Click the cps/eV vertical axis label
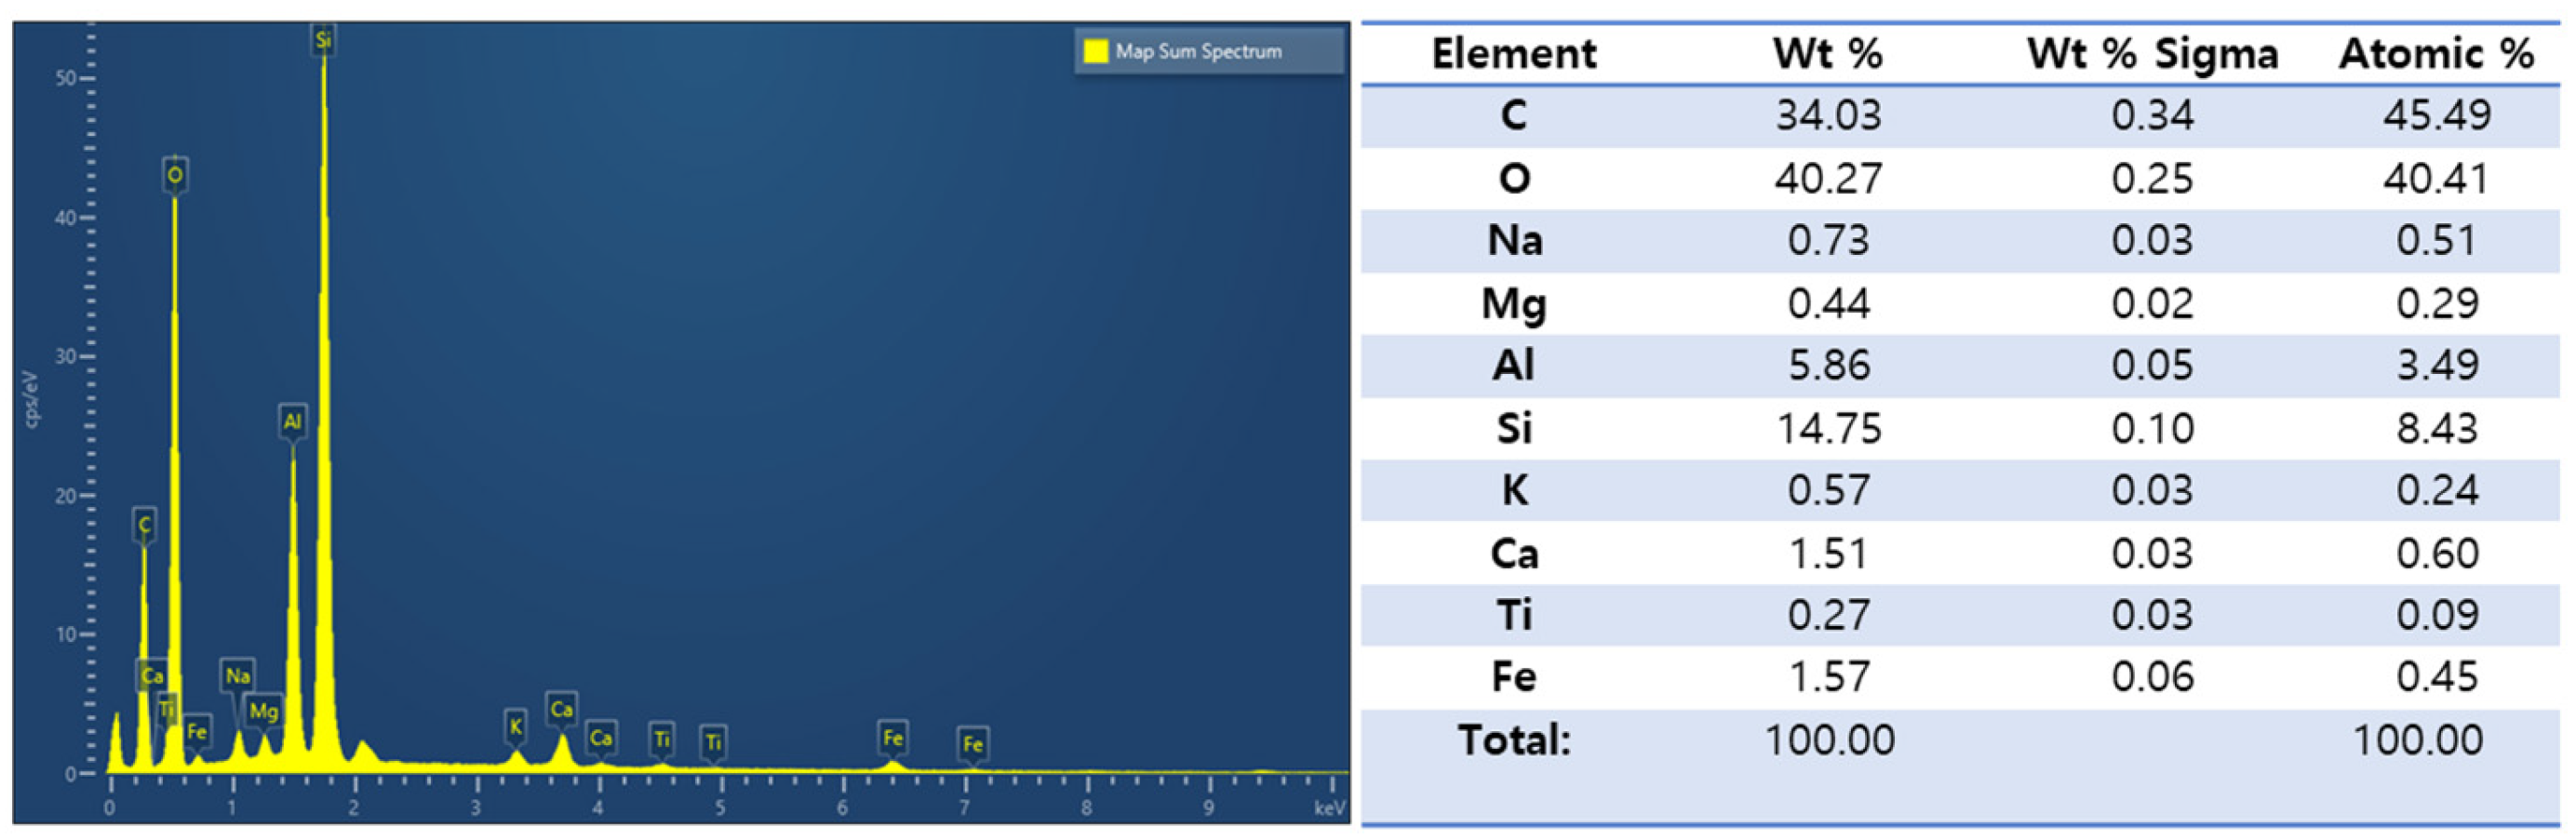Screen dimensions: 2576x840 (x=32, y=399)
